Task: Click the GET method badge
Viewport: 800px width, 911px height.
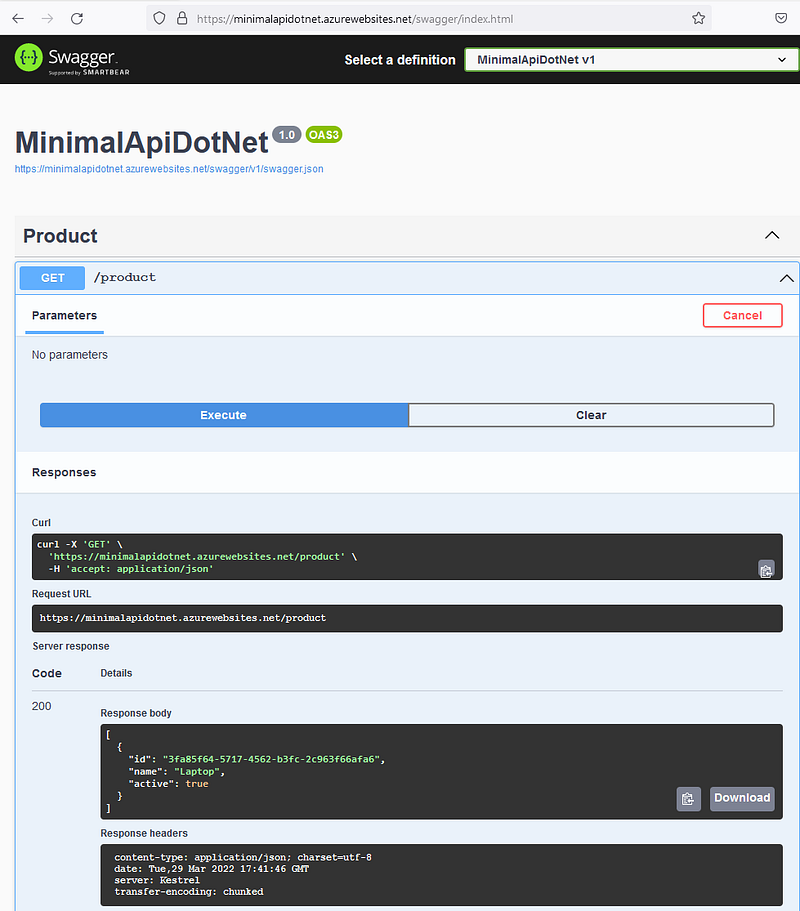Action: (52, 278)
